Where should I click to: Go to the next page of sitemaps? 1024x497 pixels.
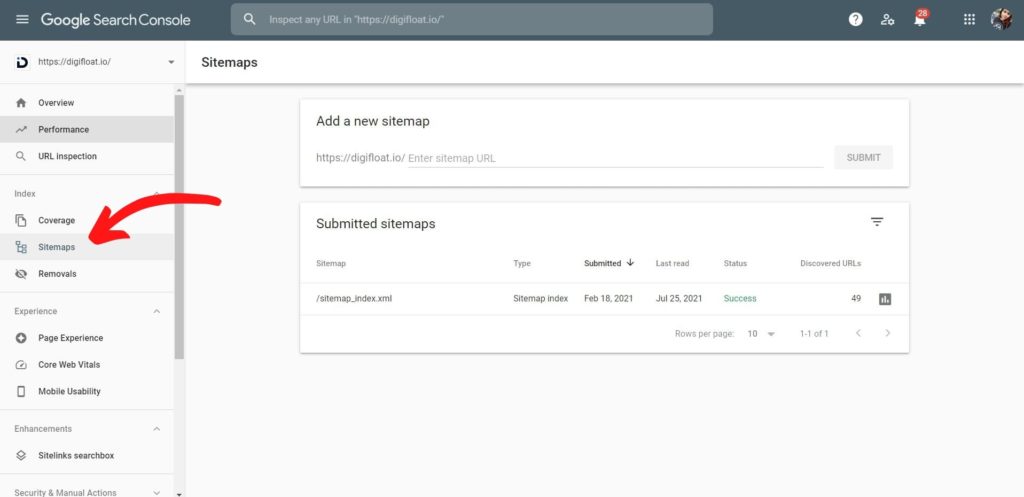pyautogui.click(x=888, y=333)
